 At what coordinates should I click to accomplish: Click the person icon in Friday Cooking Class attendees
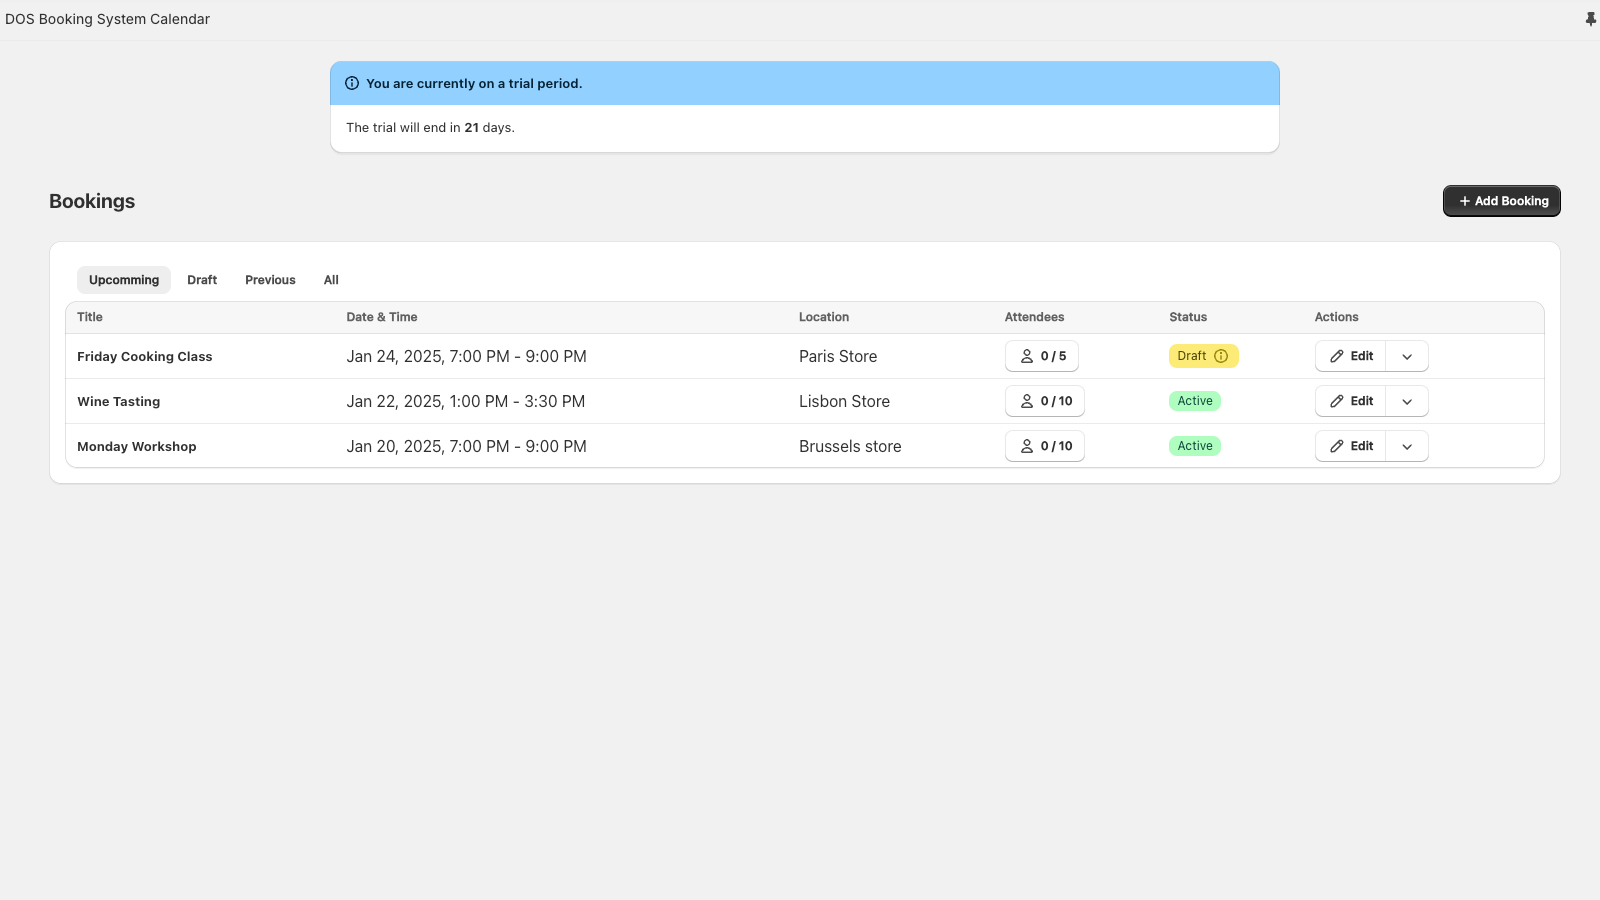click(1026, 356)
